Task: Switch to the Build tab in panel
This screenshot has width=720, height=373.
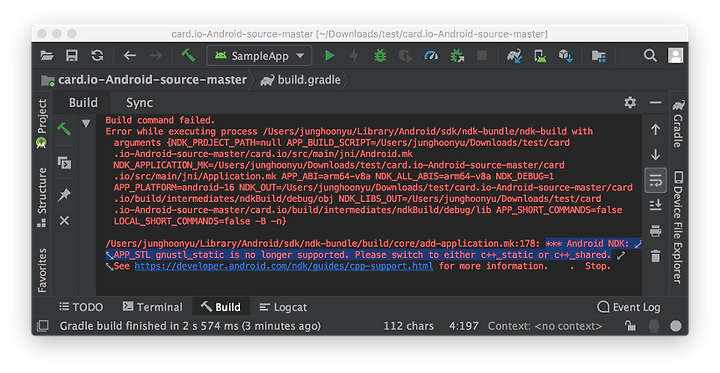Action: (83, 102)
